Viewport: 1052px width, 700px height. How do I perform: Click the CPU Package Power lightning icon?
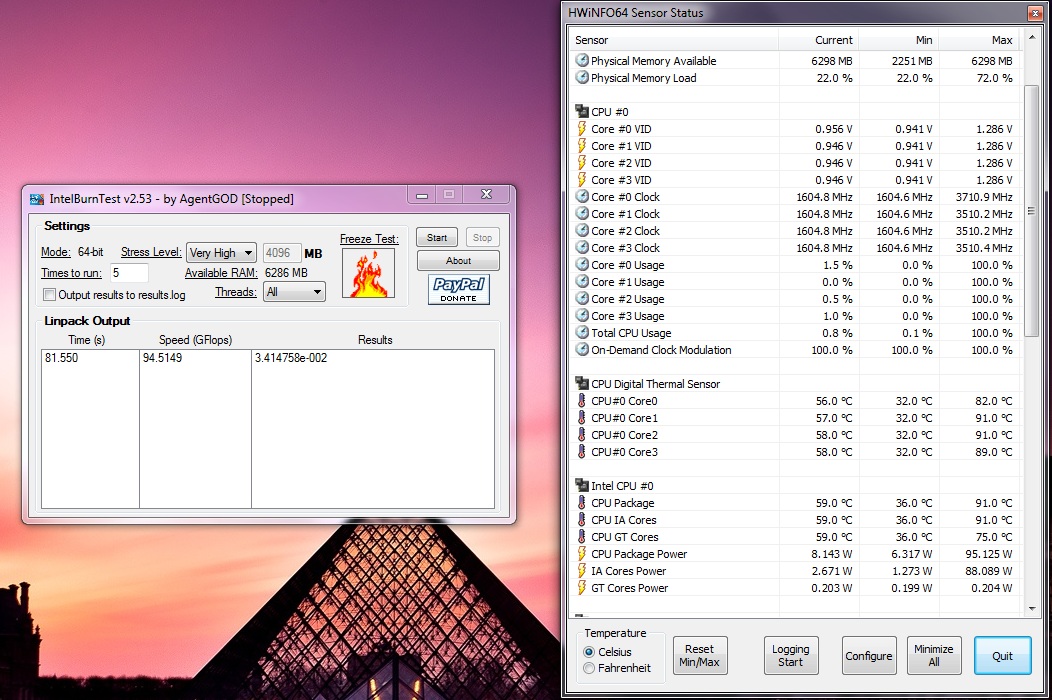(x=582, y=554)
